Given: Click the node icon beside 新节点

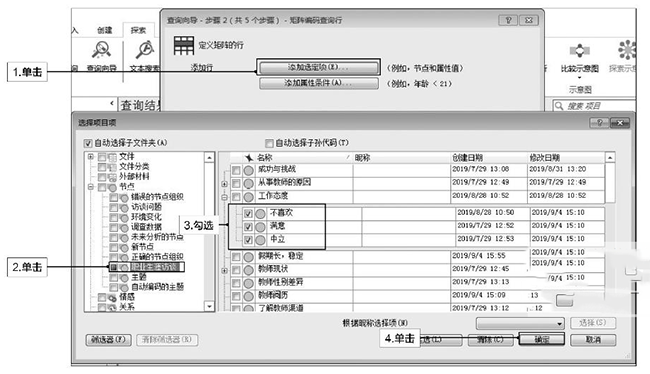Looking at the screenshot, I should [124, 247].
